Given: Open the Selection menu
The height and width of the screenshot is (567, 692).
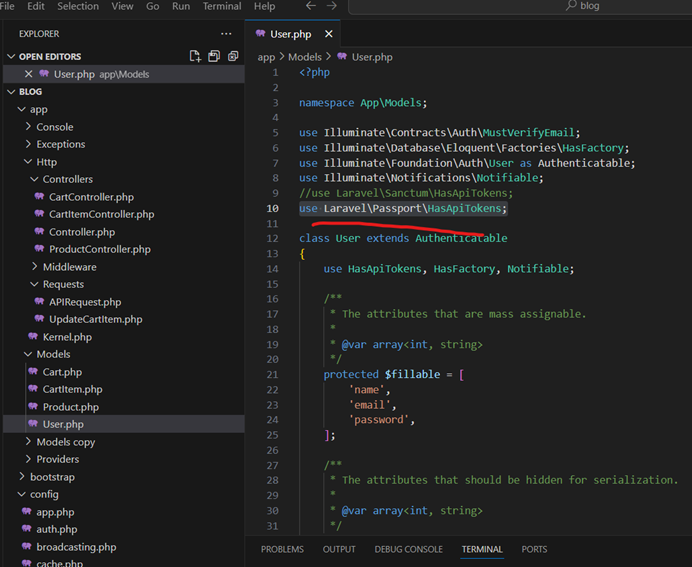Looking at the screenshot, I should tap(78, 6).
